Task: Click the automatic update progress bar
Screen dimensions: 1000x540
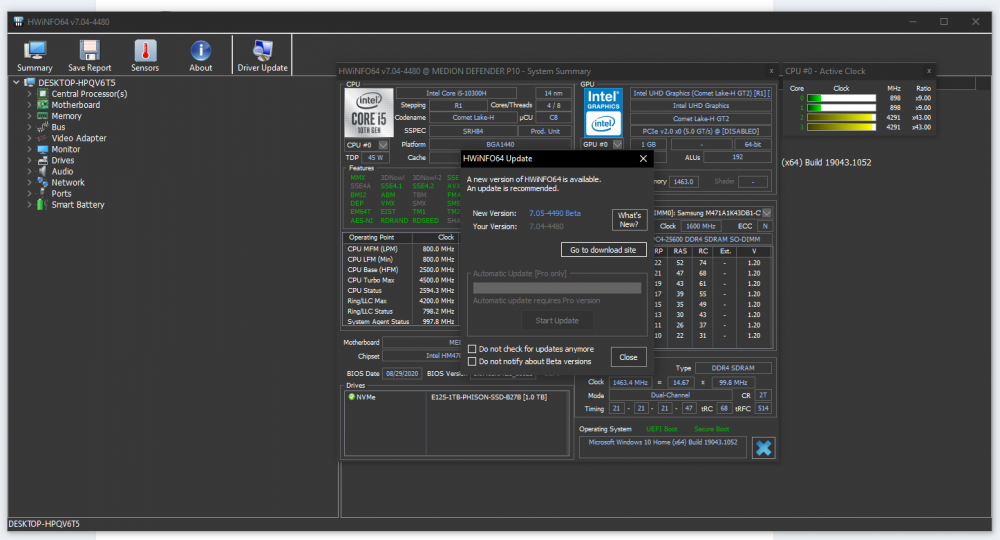Action: coord(557,288)
